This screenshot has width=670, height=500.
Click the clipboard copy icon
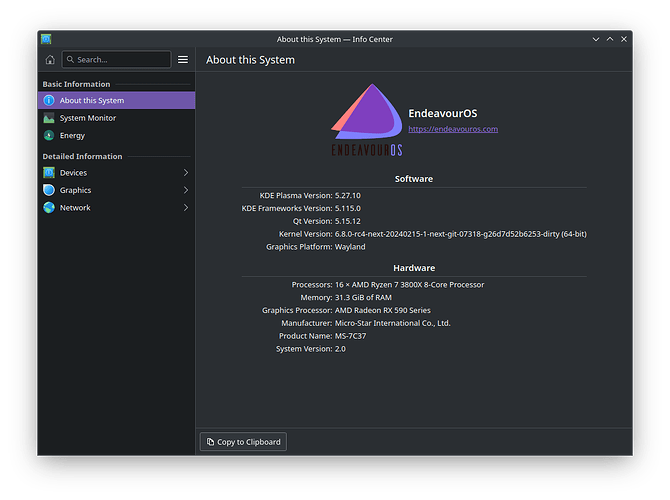click(210, 442)
